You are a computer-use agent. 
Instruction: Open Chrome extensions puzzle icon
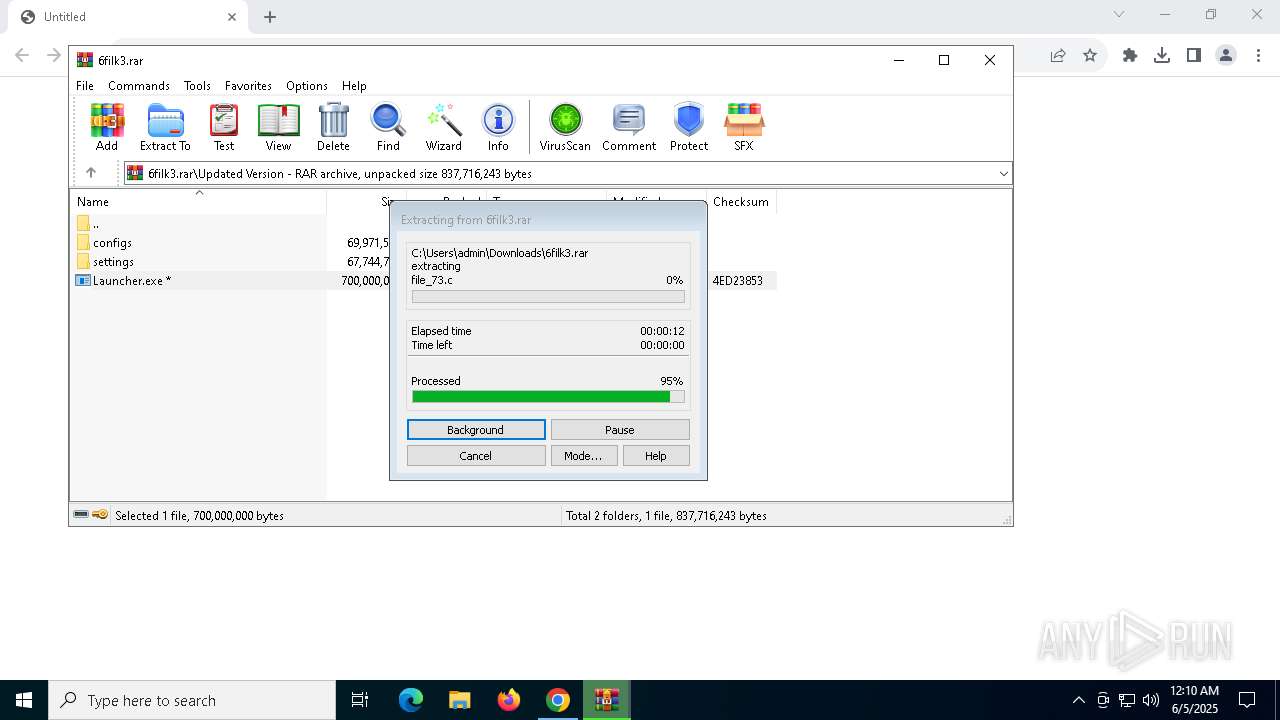point(1130,56)
